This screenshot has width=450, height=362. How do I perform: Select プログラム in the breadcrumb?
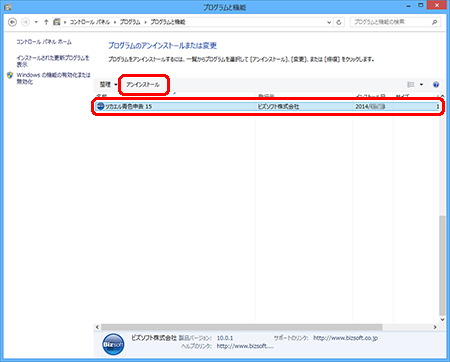tap(130, 22)
